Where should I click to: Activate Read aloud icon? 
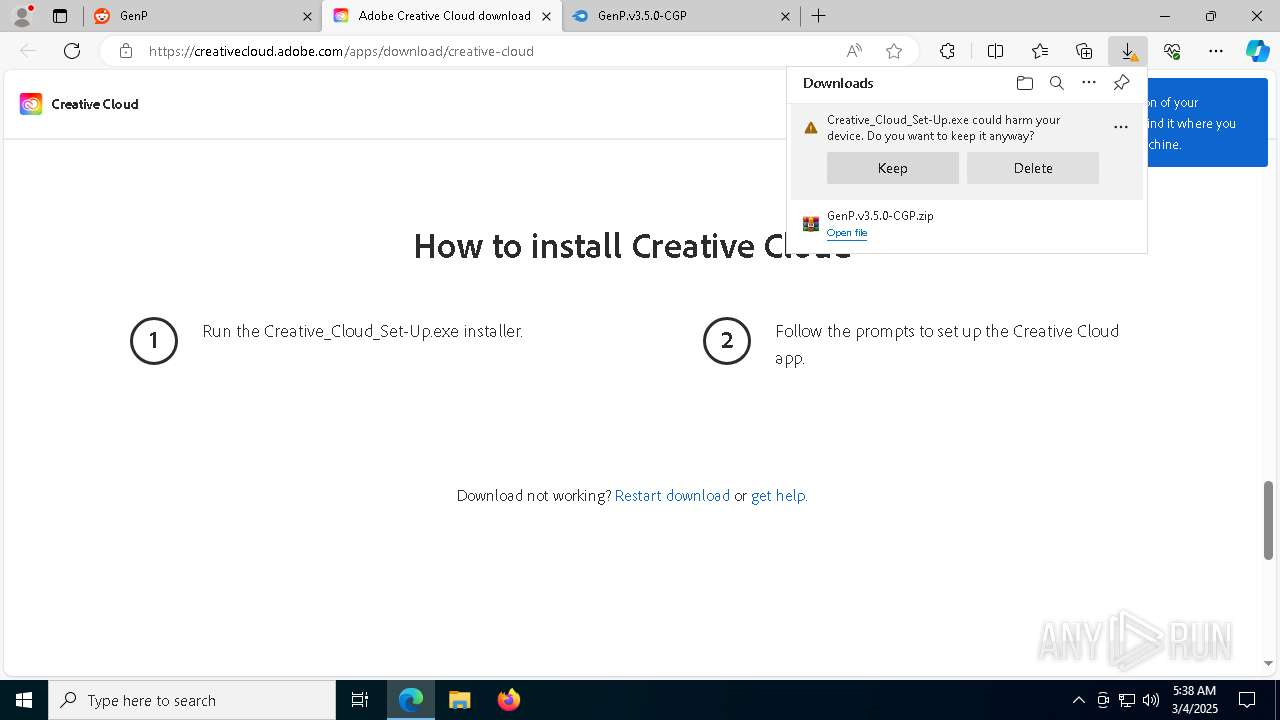pos(854,51)
